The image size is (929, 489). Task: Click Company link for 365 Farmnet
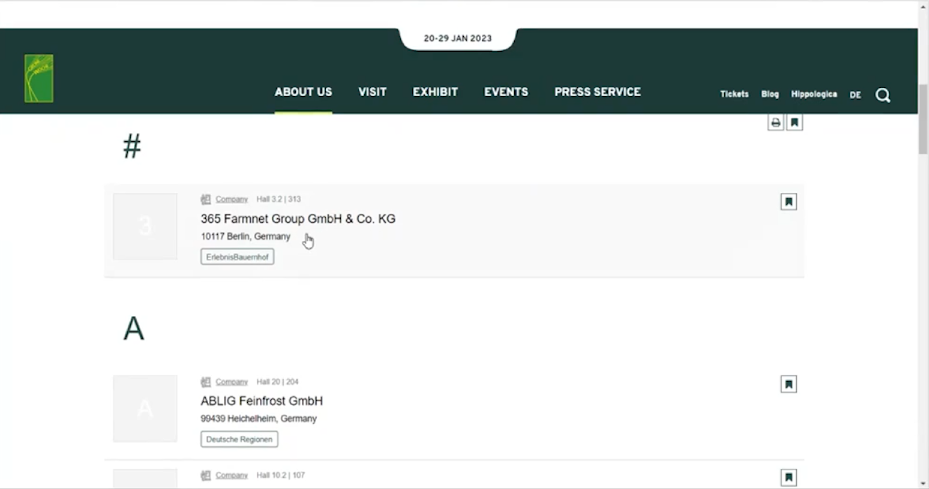(x=232, y=199)
